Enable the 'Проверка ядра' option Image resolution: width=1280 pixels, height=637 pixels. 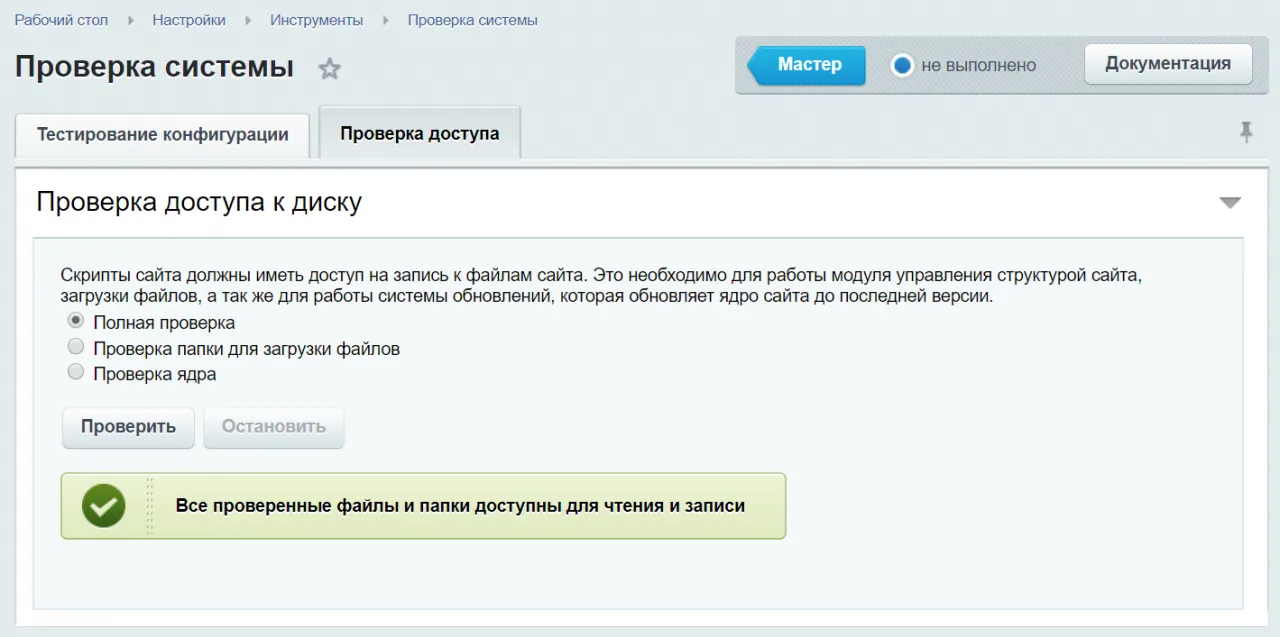pyautogui.click(x=76, y=371)
